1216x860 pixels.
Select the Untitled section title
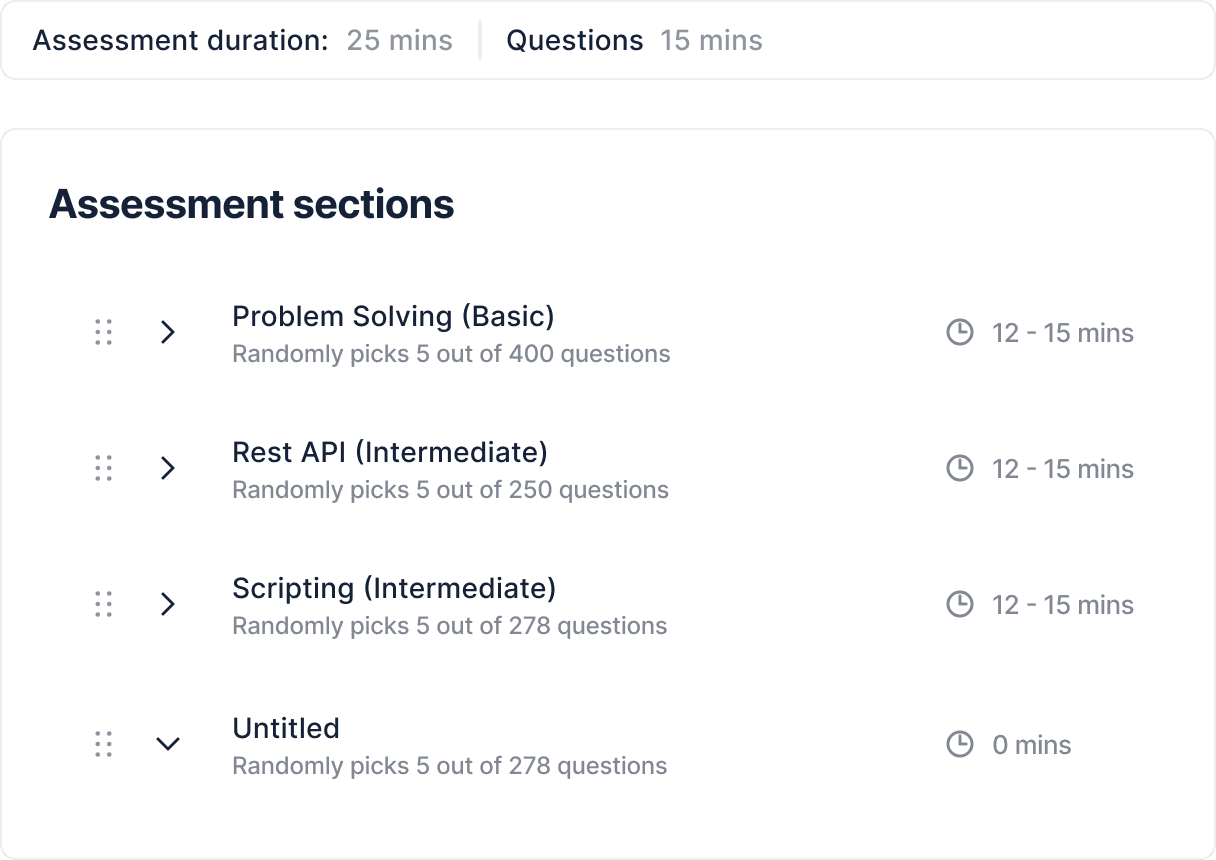click(286, 729)
